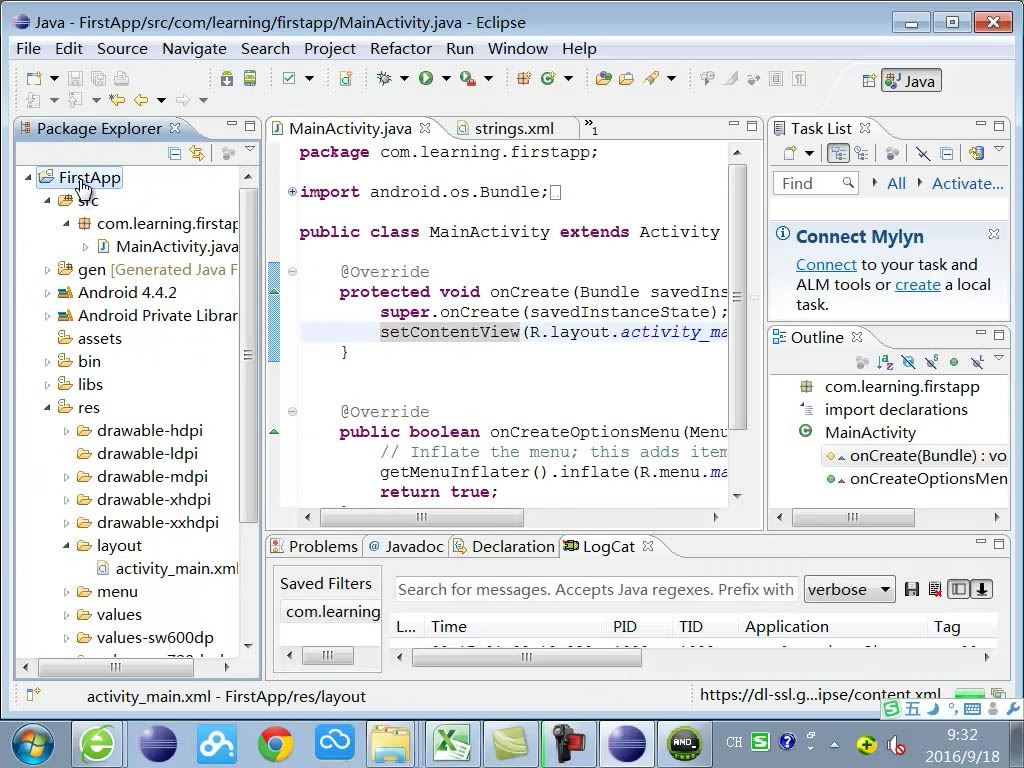Click the New wizard toolbar icon
The height and width of the screenshot is (768, 1024).
tap(34, 79)
